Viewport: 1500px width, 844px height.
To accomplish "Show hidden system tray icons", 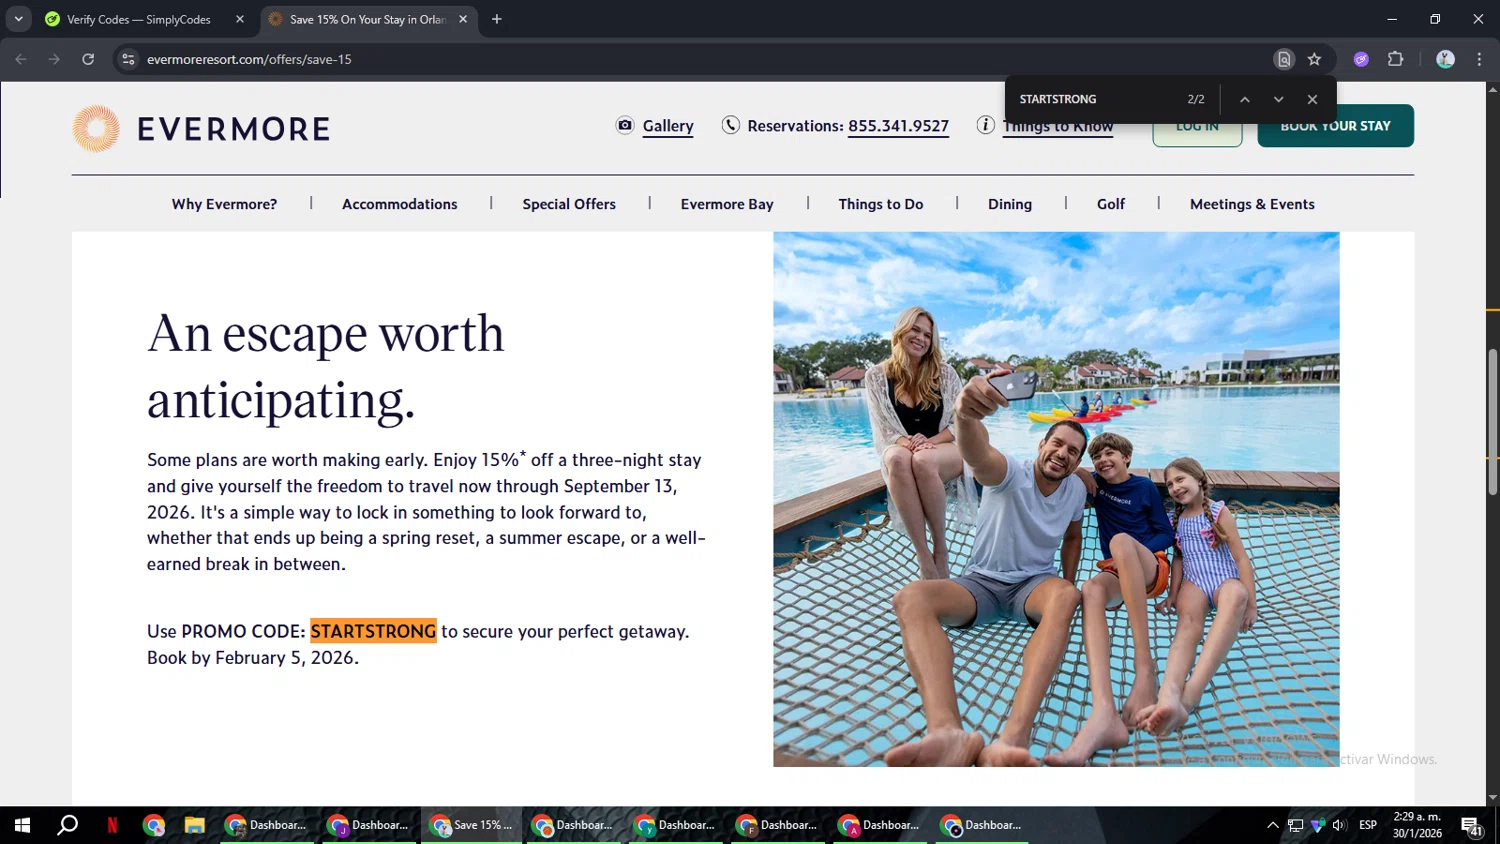I will [1273, 825].
